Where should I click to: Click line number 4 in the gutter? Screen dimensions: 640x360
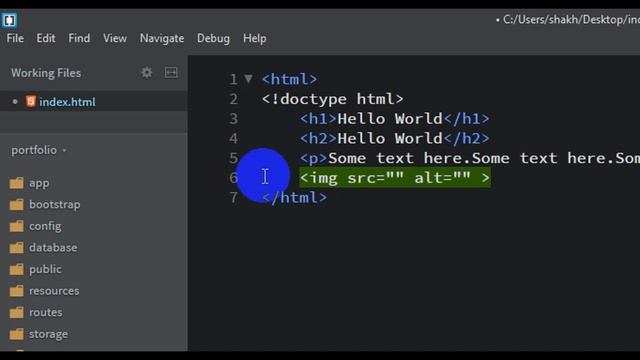pyautogui.click(x=233, y=138)
